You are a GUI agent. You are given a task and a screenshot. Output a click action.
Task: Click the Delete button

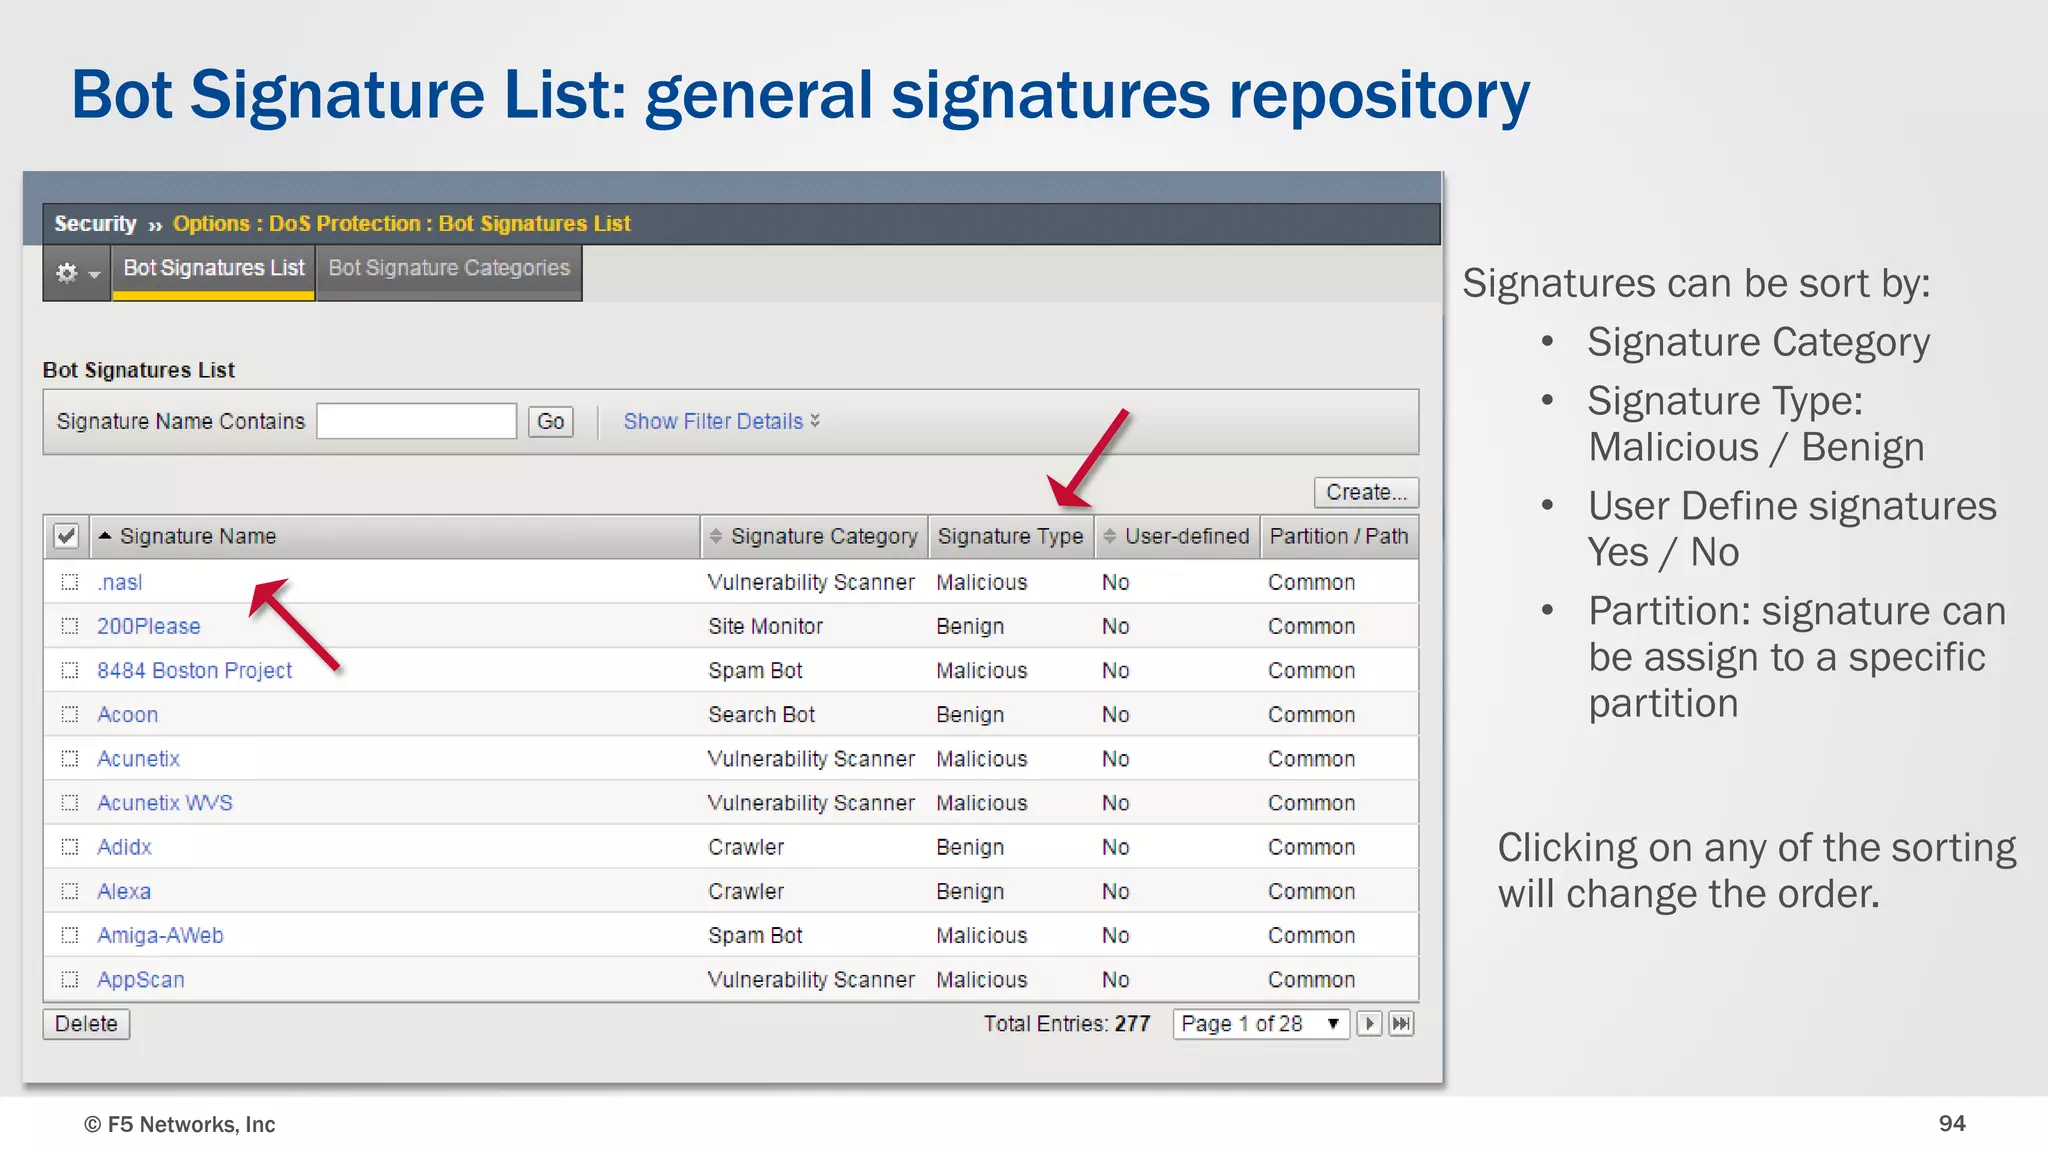coord(86,1024)
